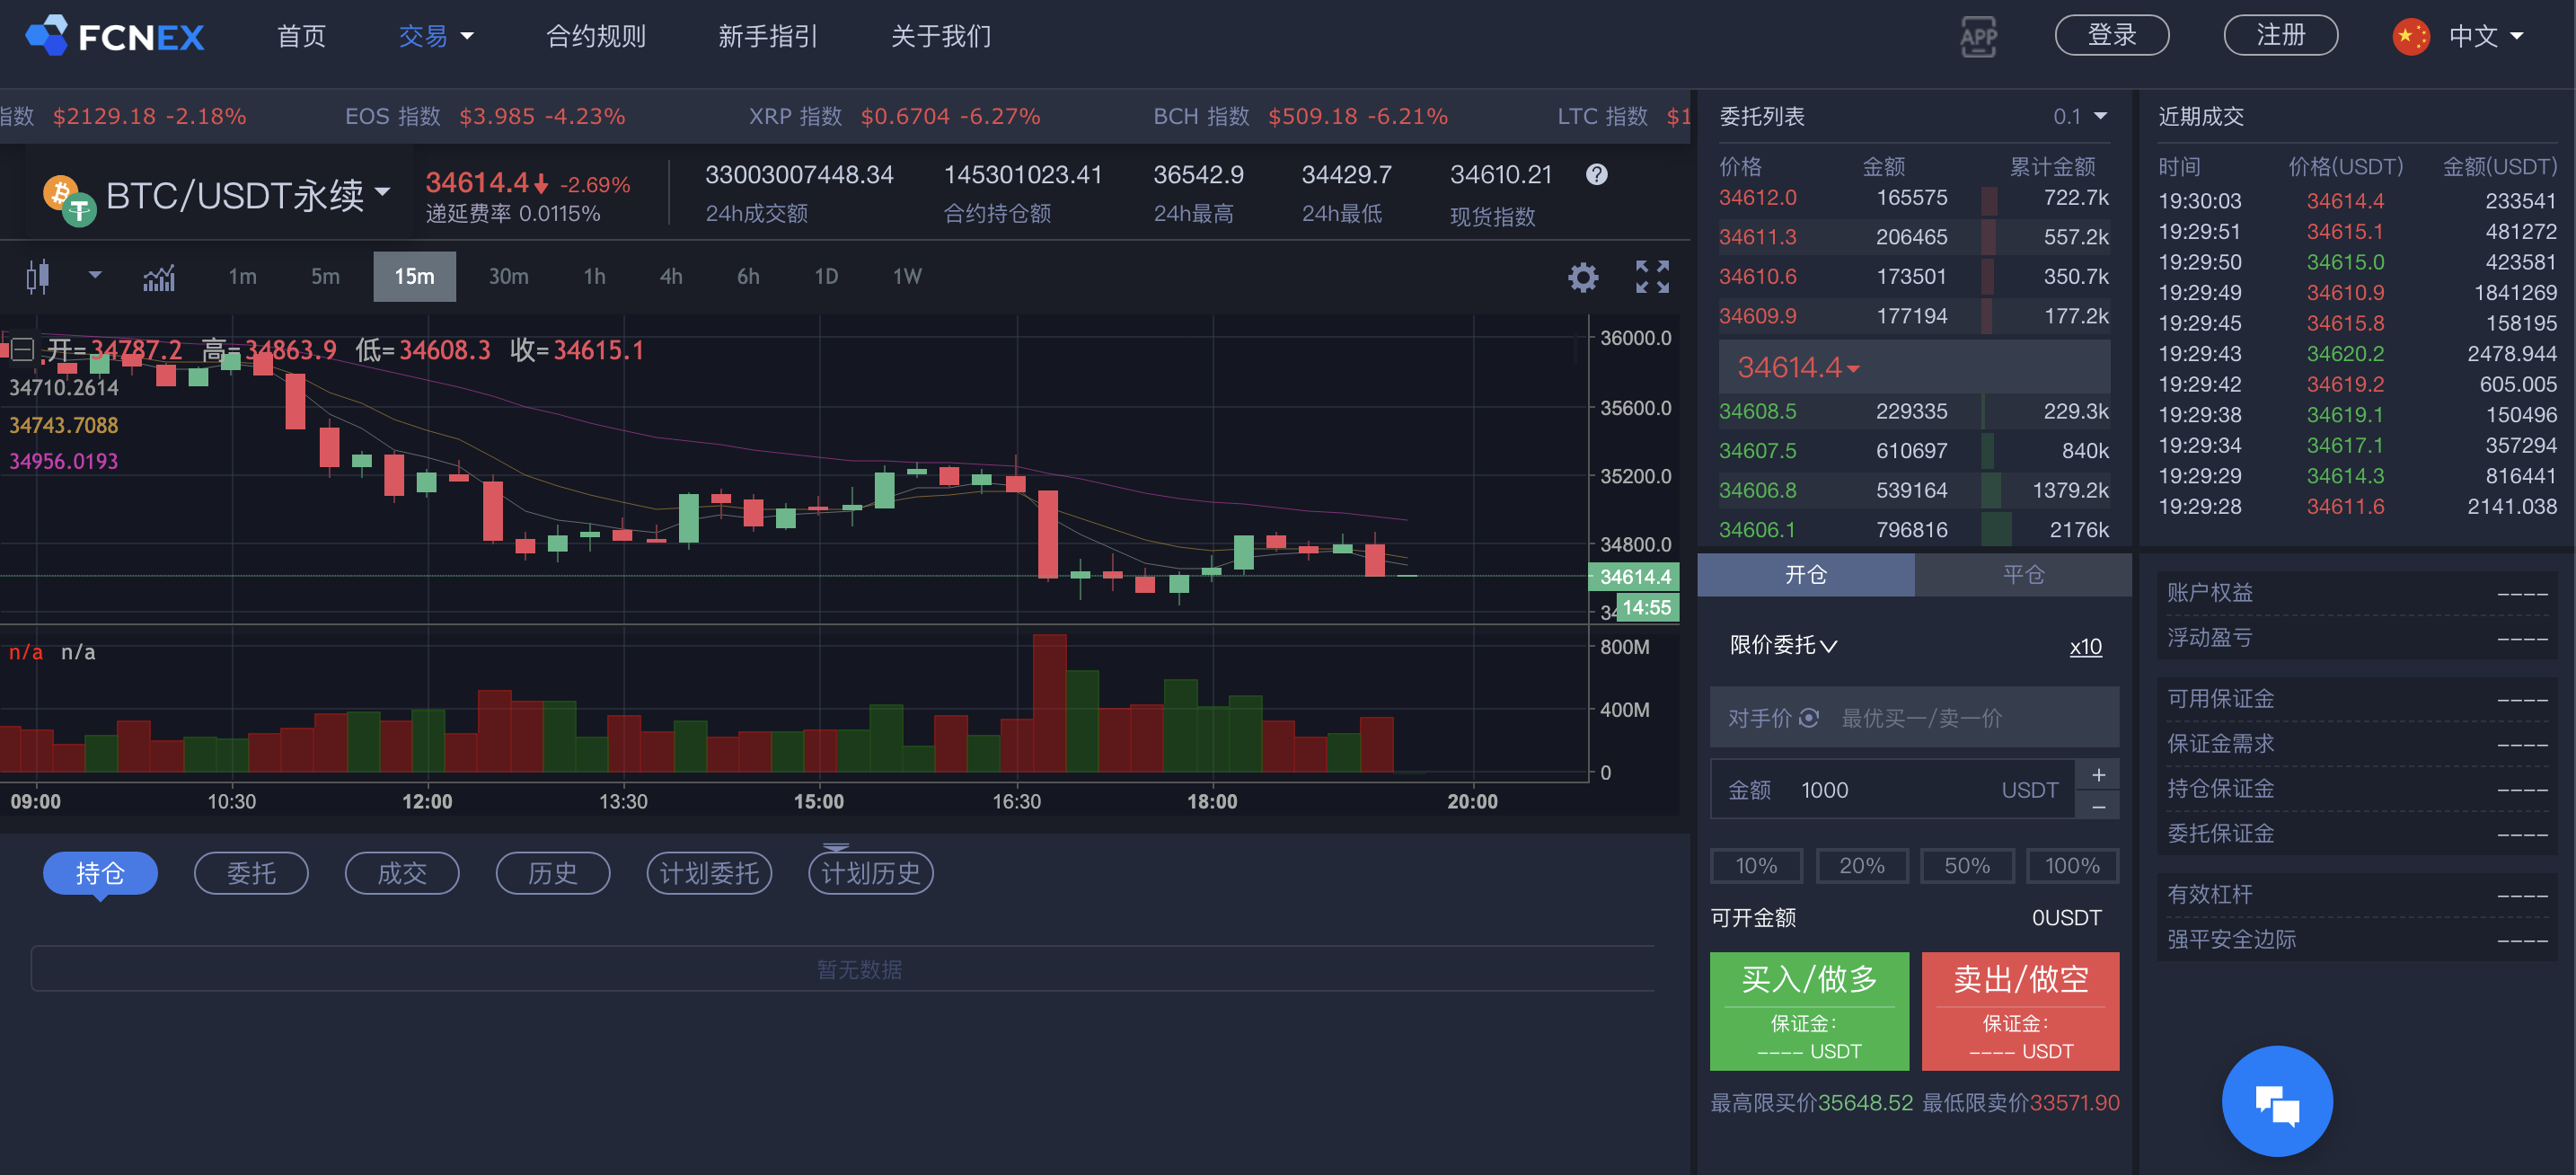Select 6h chart interval
The image size is (2576, 1175).
[748, 276]
